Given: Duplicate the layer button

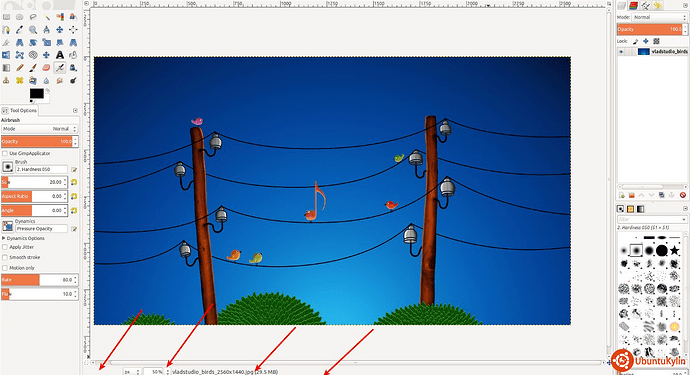Looking at the screenshot, I should (661, 195).
